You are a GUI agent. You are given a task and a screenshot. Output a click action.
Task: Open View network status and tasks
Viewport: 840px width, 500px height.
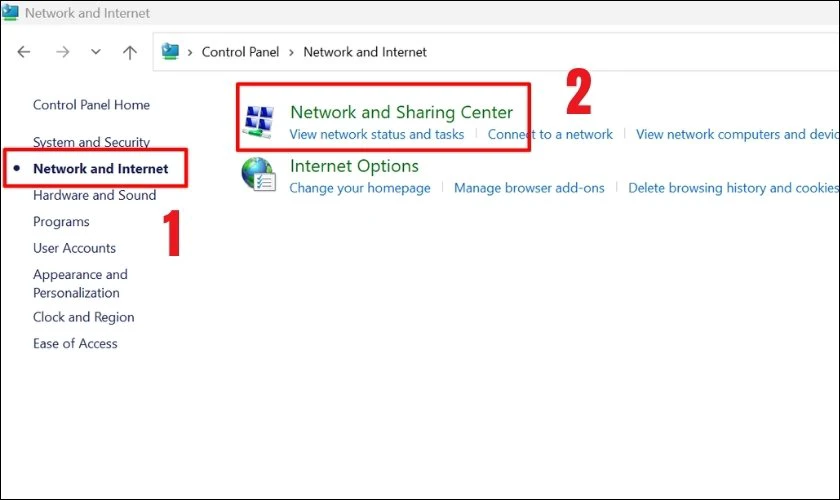(377, 135)
